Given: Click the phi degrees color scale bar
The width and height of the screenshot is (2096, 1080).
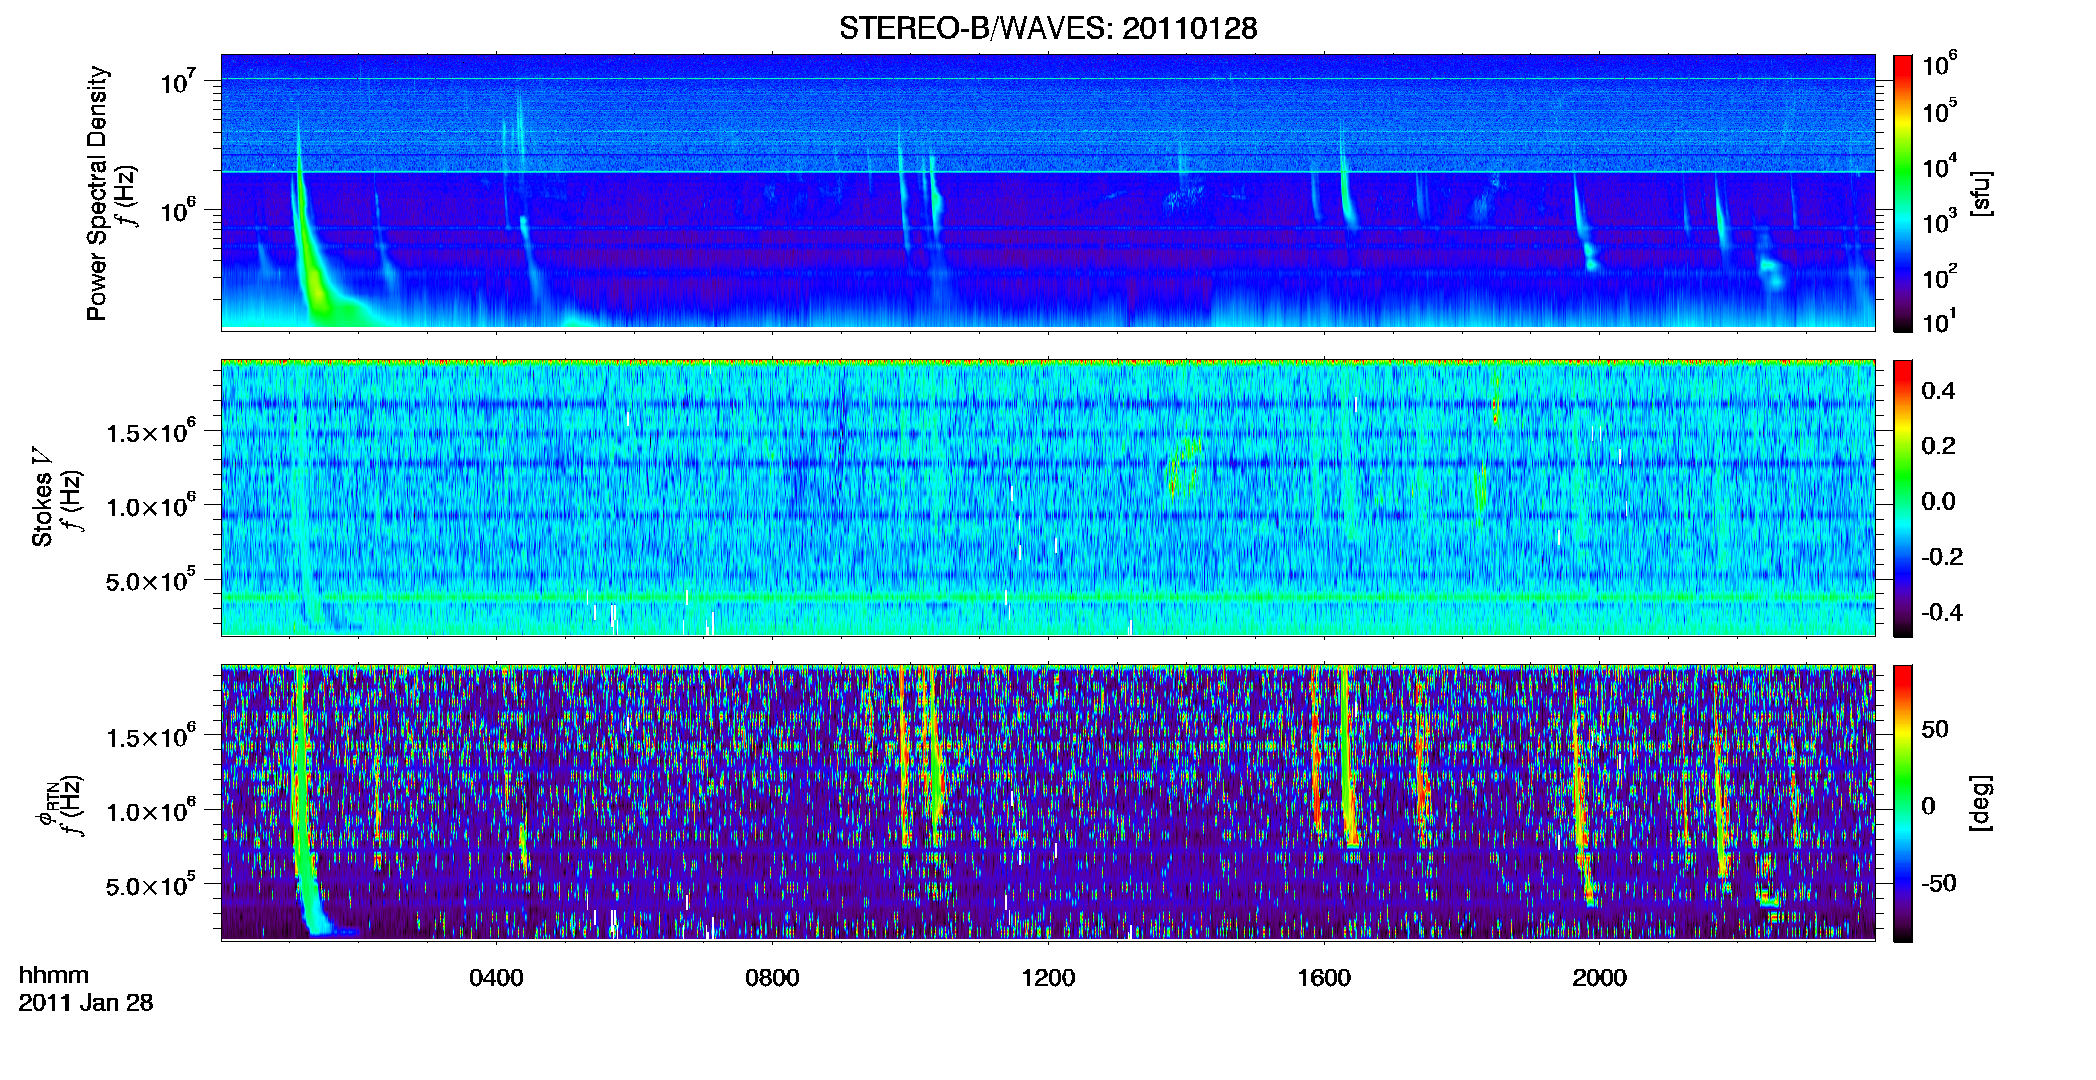Looking at the screenshot, I should pyautogui.click(x=1903, y=803).
